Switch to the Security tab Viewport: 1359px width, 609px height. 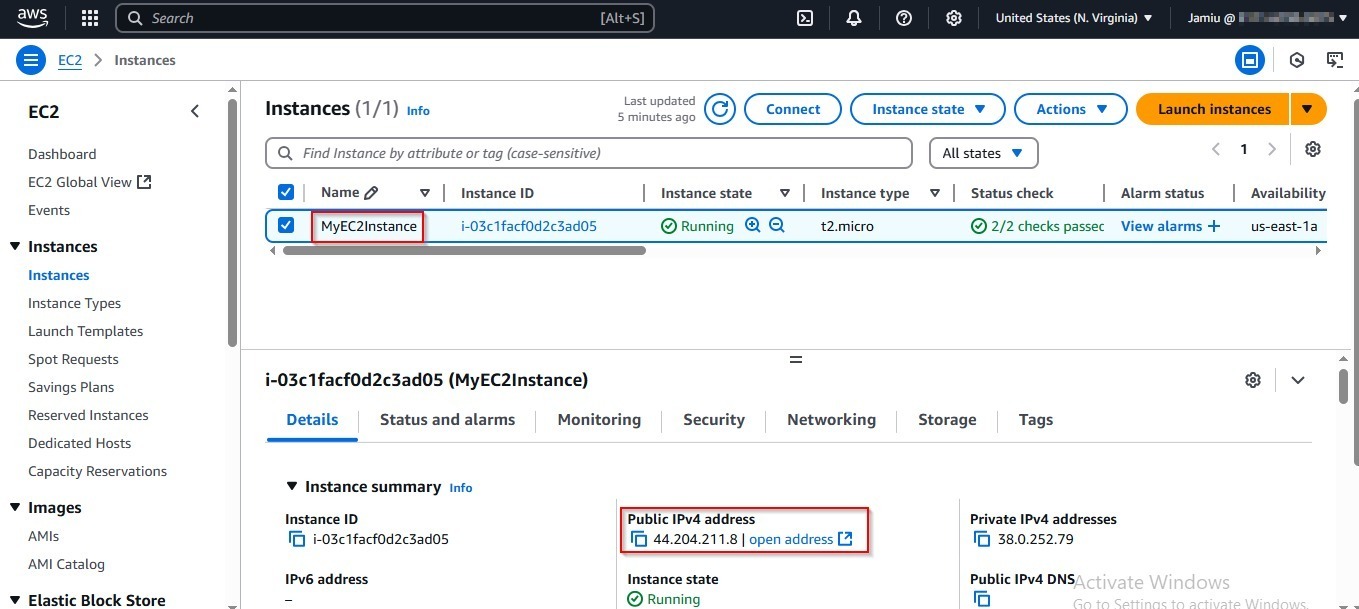tap(714, 420)
